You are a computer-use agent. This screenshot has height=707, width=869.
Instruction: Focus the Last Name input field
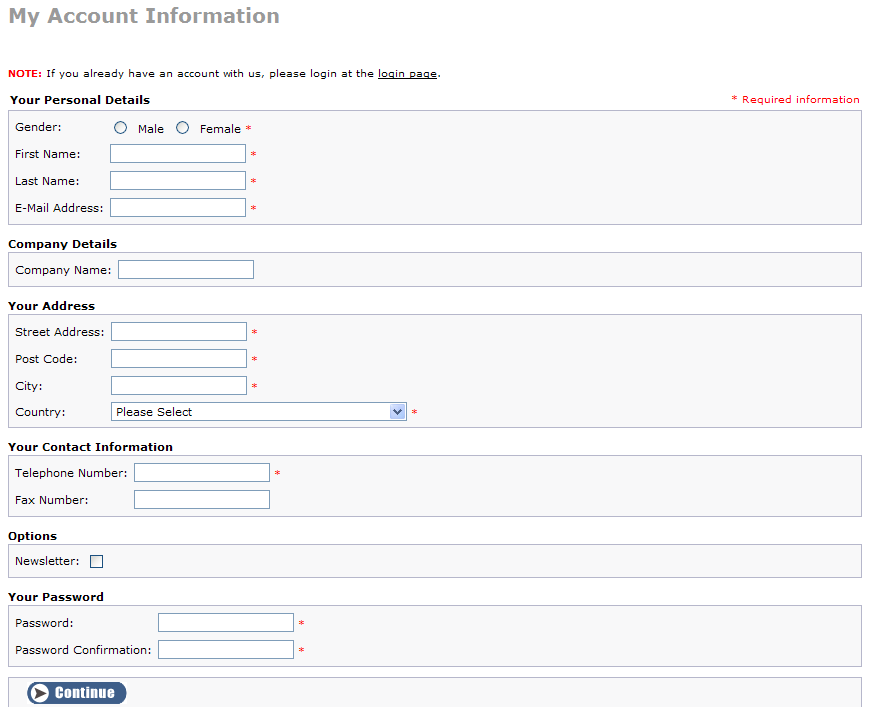(178, 181)
